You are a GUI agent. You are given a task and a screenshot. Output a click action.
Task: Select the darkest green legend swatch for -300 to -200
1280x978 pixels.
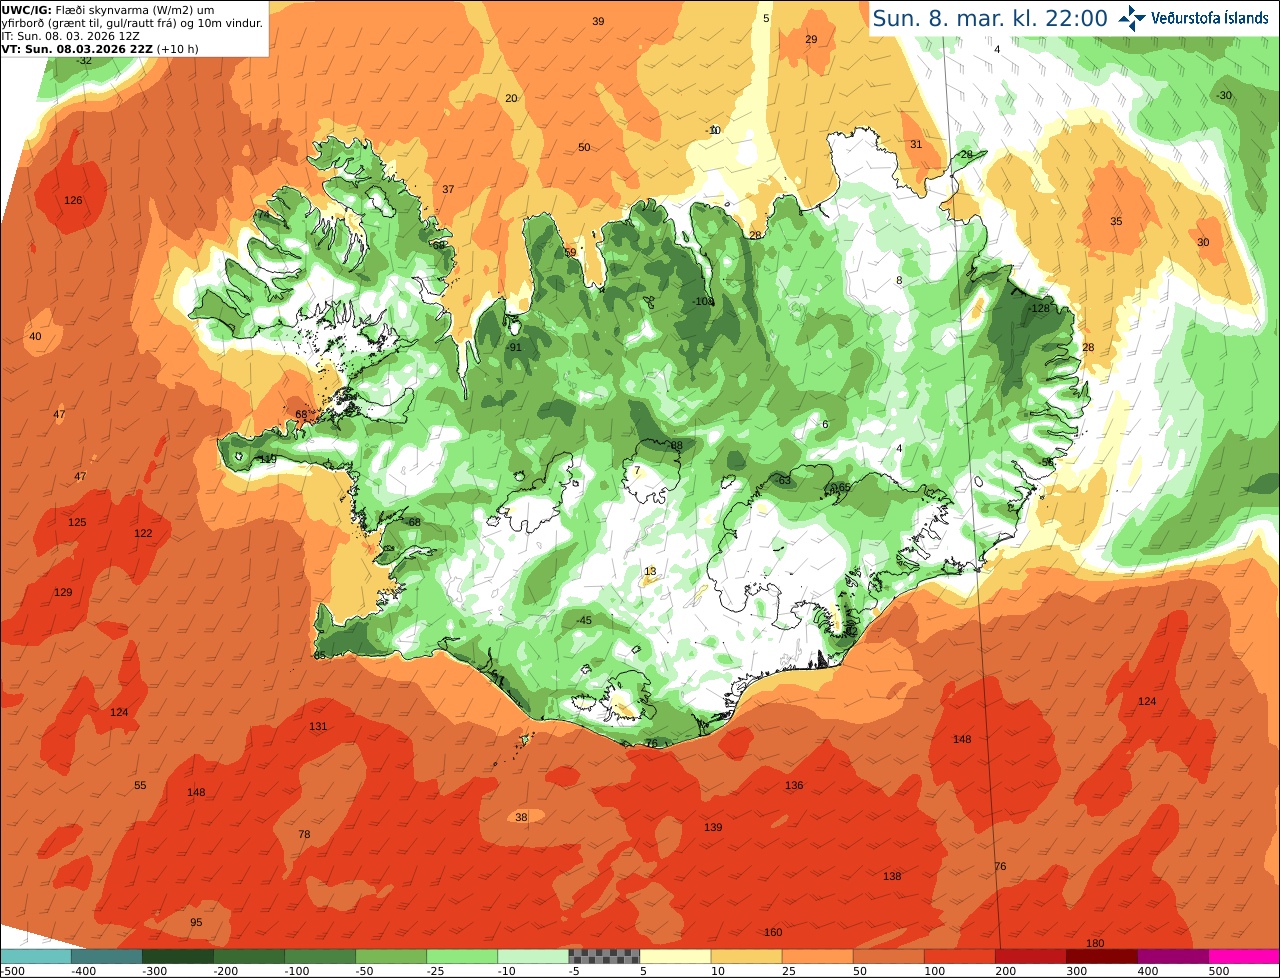[x=177, y=956]
